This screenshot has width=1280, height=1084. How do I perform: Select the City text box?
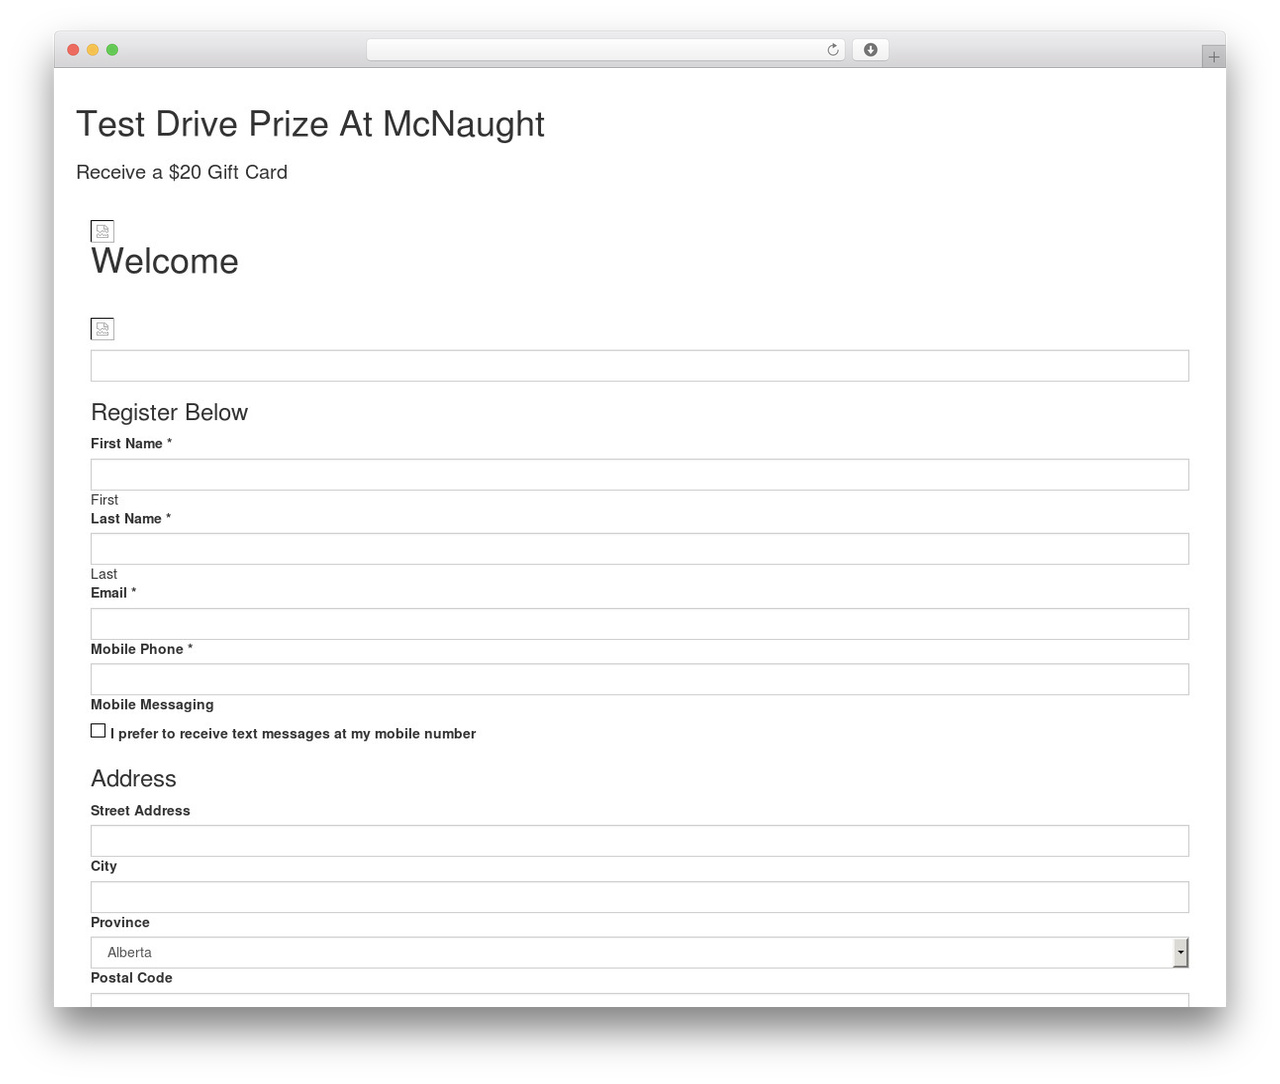[x=640, y=897]
